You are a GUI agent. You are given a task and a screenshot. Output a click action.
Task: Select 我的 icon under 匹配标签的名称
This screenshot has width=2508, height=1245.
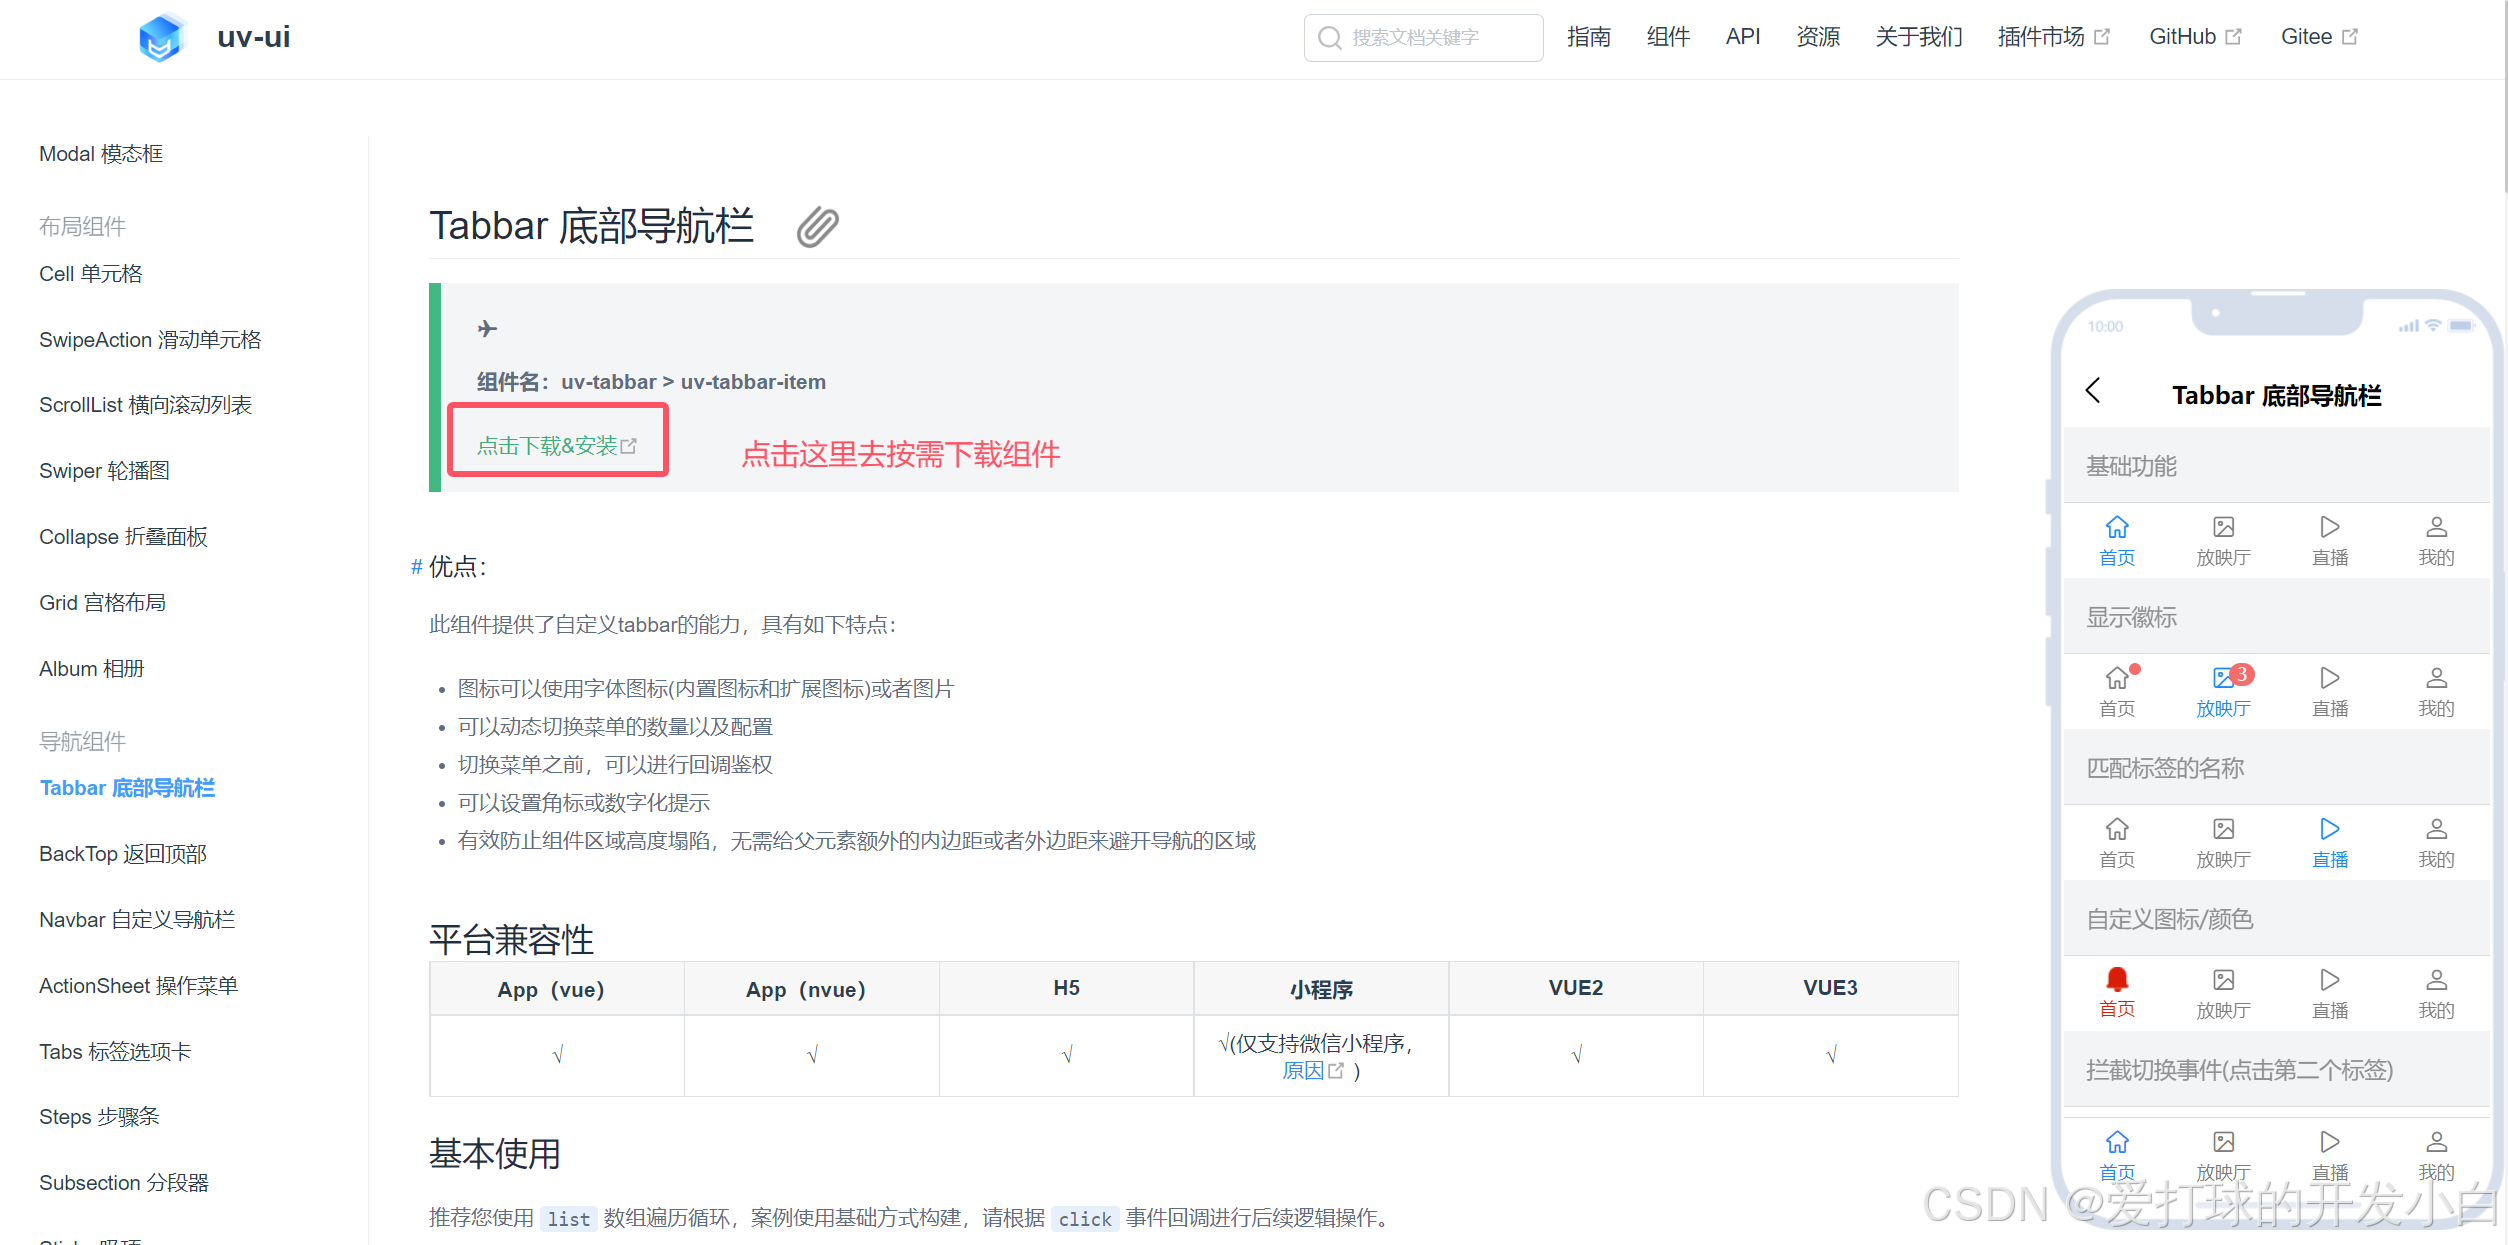(2437, 829)
